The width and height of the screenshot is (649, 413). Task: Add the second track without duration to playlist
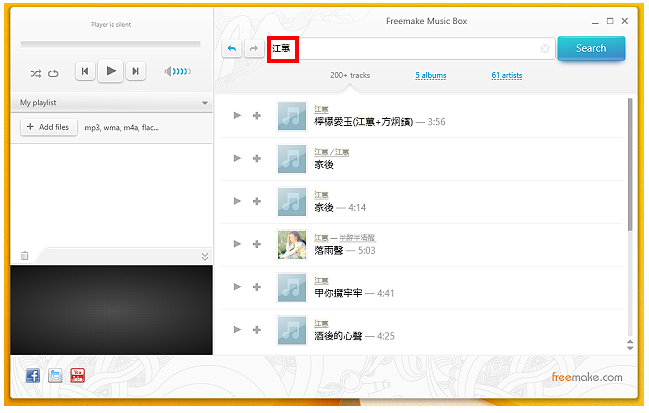pos(257,158)
